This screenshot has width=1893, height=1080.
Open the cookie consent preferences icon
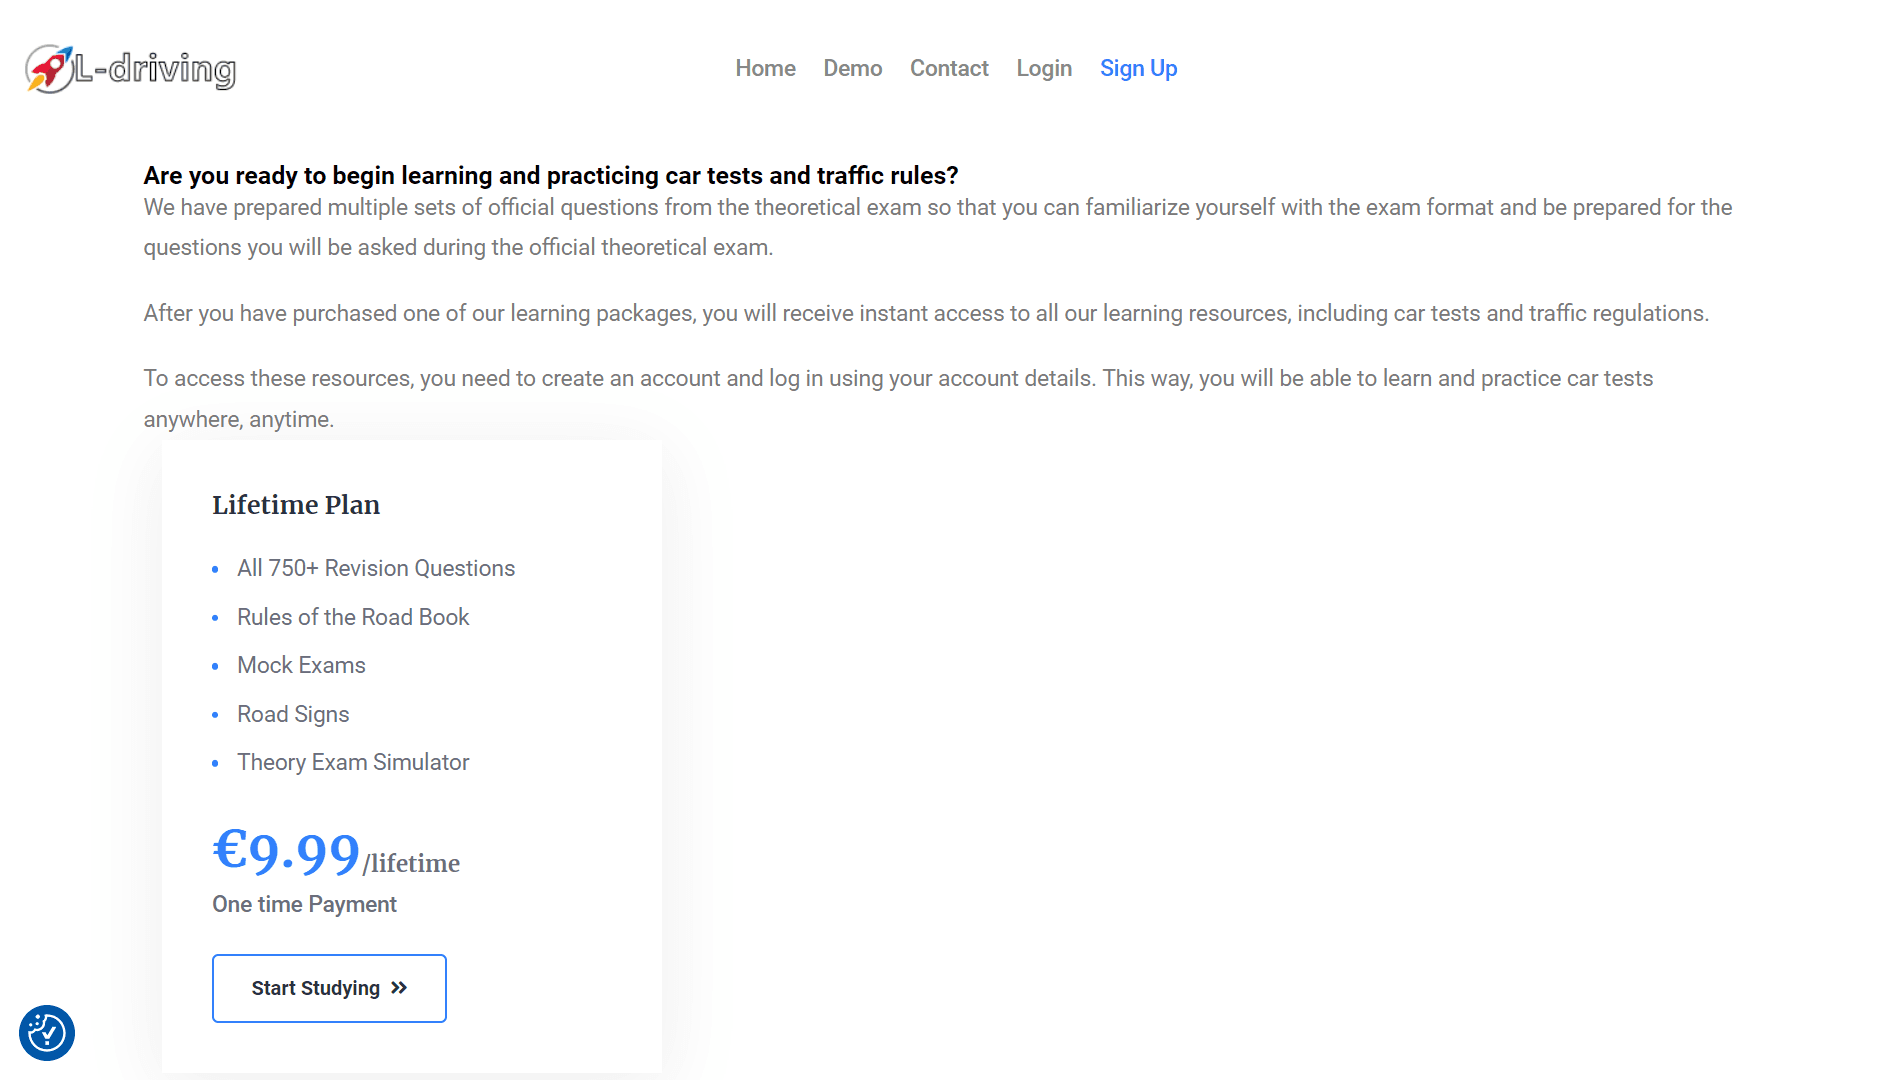47,1032
